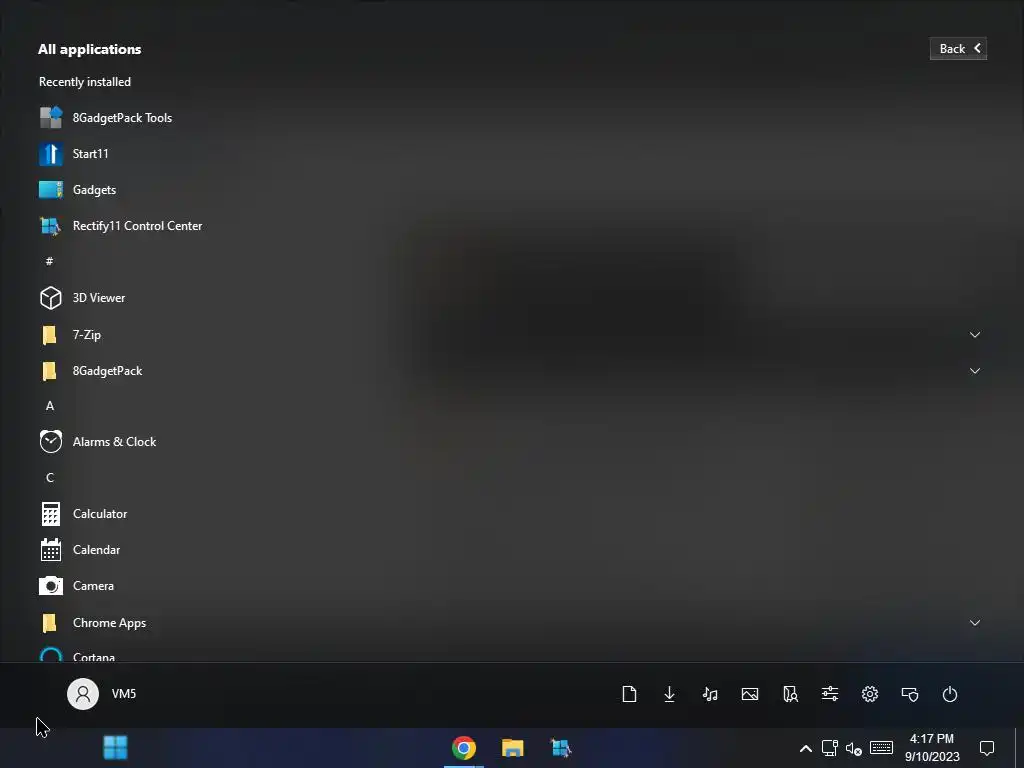This screenshot has height=768, width=1024.
Task: Open the Power options icon
Action: [950, 694]
